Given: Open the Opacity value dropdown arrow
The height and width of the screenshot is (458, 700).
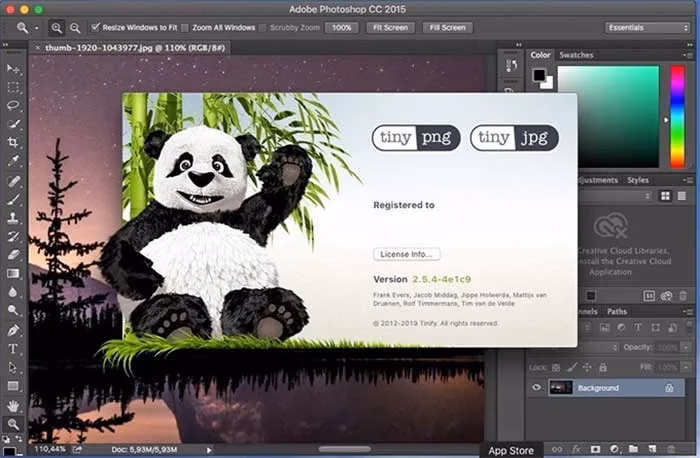Looking at the screenshot, I should [x=686, y=347].
